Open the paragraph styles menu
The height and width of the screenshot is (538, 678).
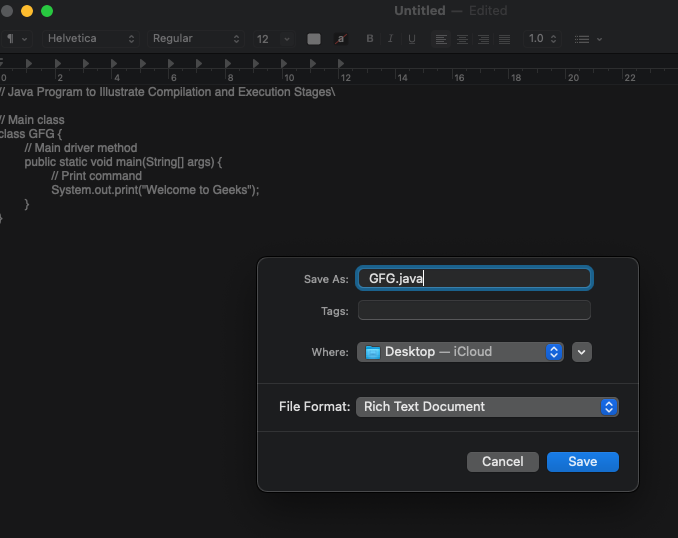[x=17, y=39]
